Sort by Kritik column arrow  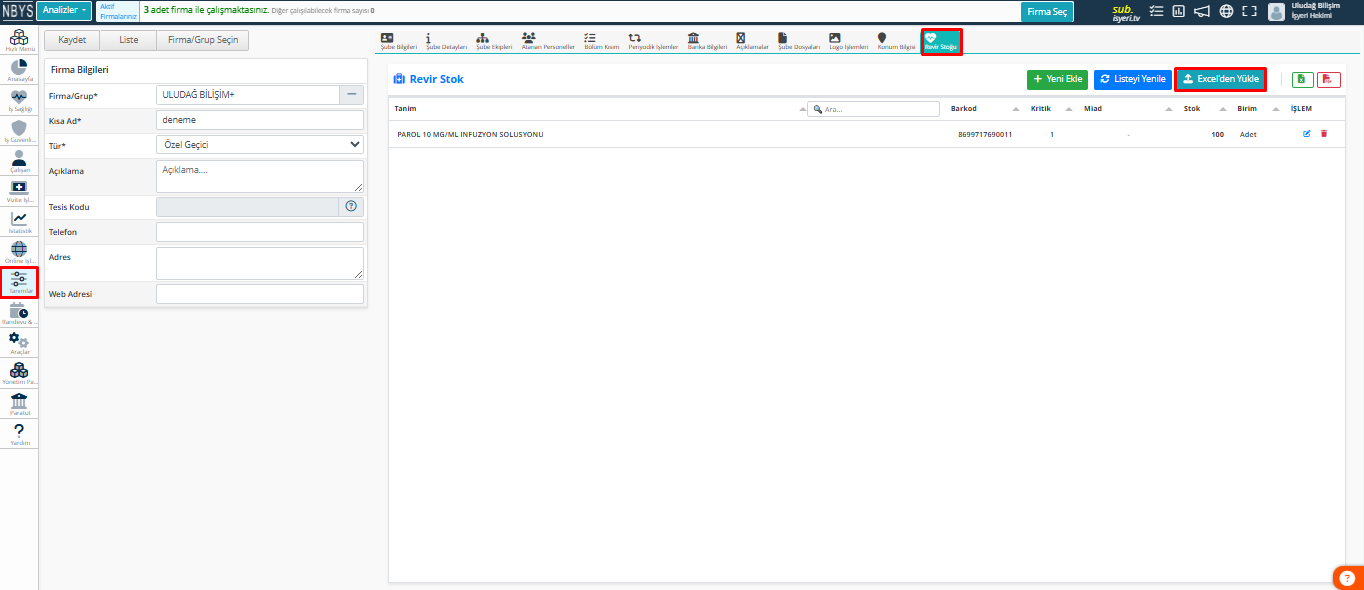pyautogui.click(x=1068, y=108)
